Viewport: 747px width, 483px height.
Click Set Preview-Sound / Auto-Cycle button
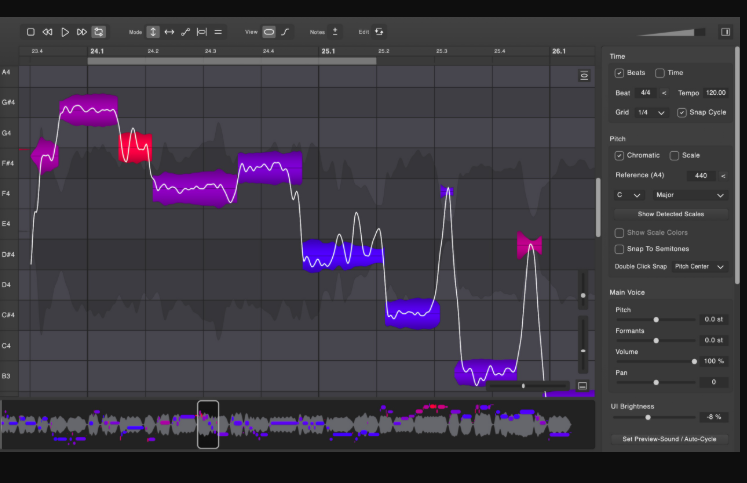668,439
